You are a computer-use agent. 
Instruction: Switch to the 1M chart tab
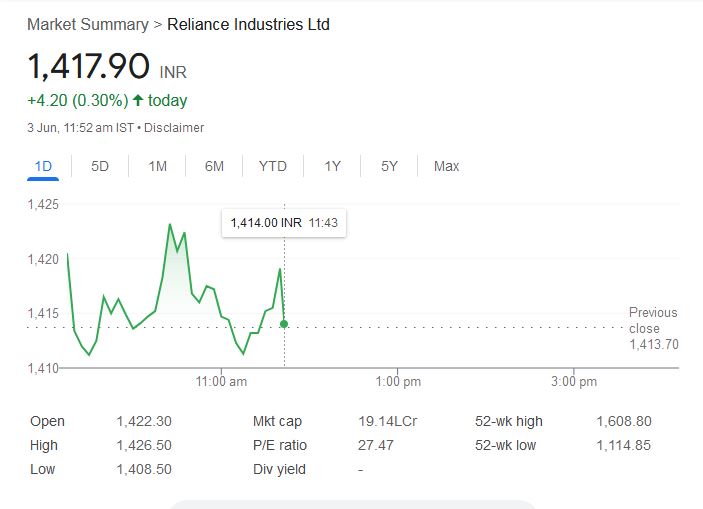click(157, 166)
